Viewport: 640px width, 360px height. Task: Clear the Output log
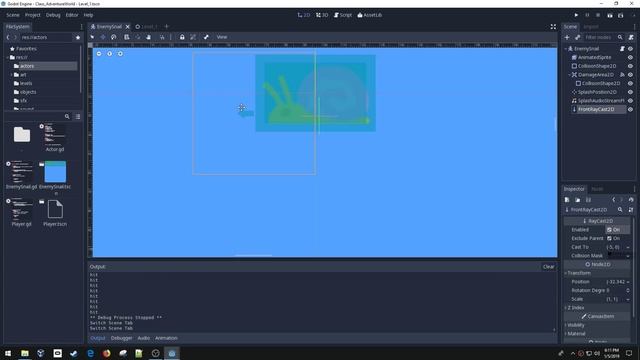point(549,267)
